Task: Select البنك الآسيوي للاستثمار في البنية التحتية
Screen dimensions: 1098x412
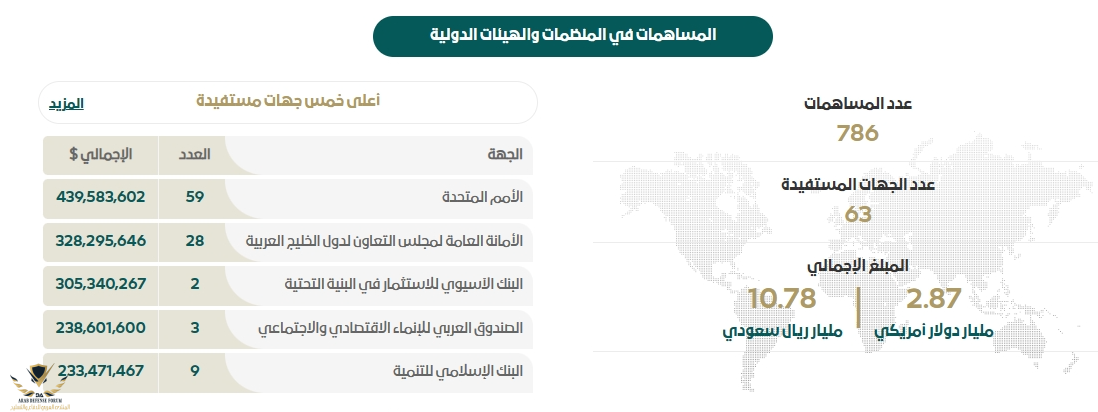Action: click(x=404, y=284)
